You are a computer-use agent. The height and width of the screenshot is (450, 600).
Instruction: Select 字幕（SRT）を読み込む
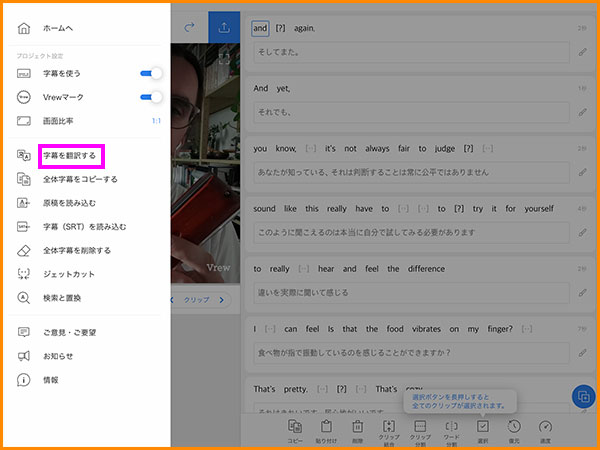(x=85, y=227)
